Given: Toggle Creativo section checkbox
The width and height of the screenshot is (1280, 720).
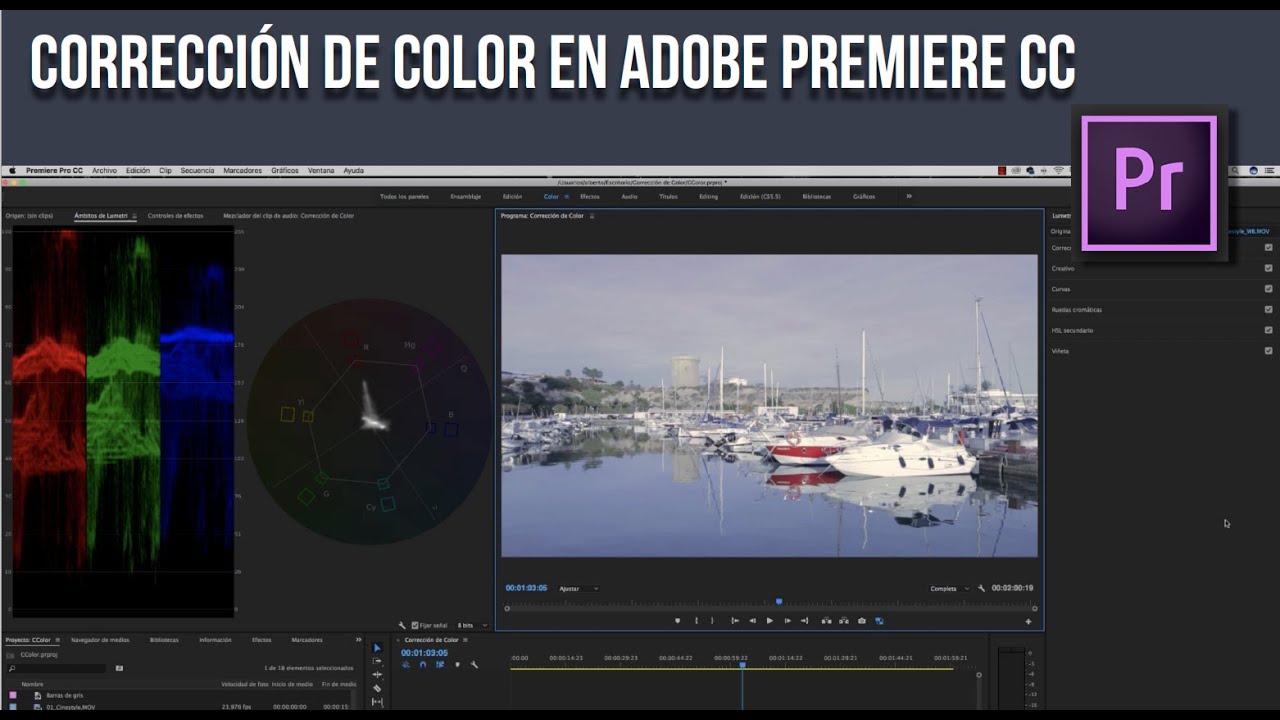Looking at the screenshot, I should tap(1269, 268).
